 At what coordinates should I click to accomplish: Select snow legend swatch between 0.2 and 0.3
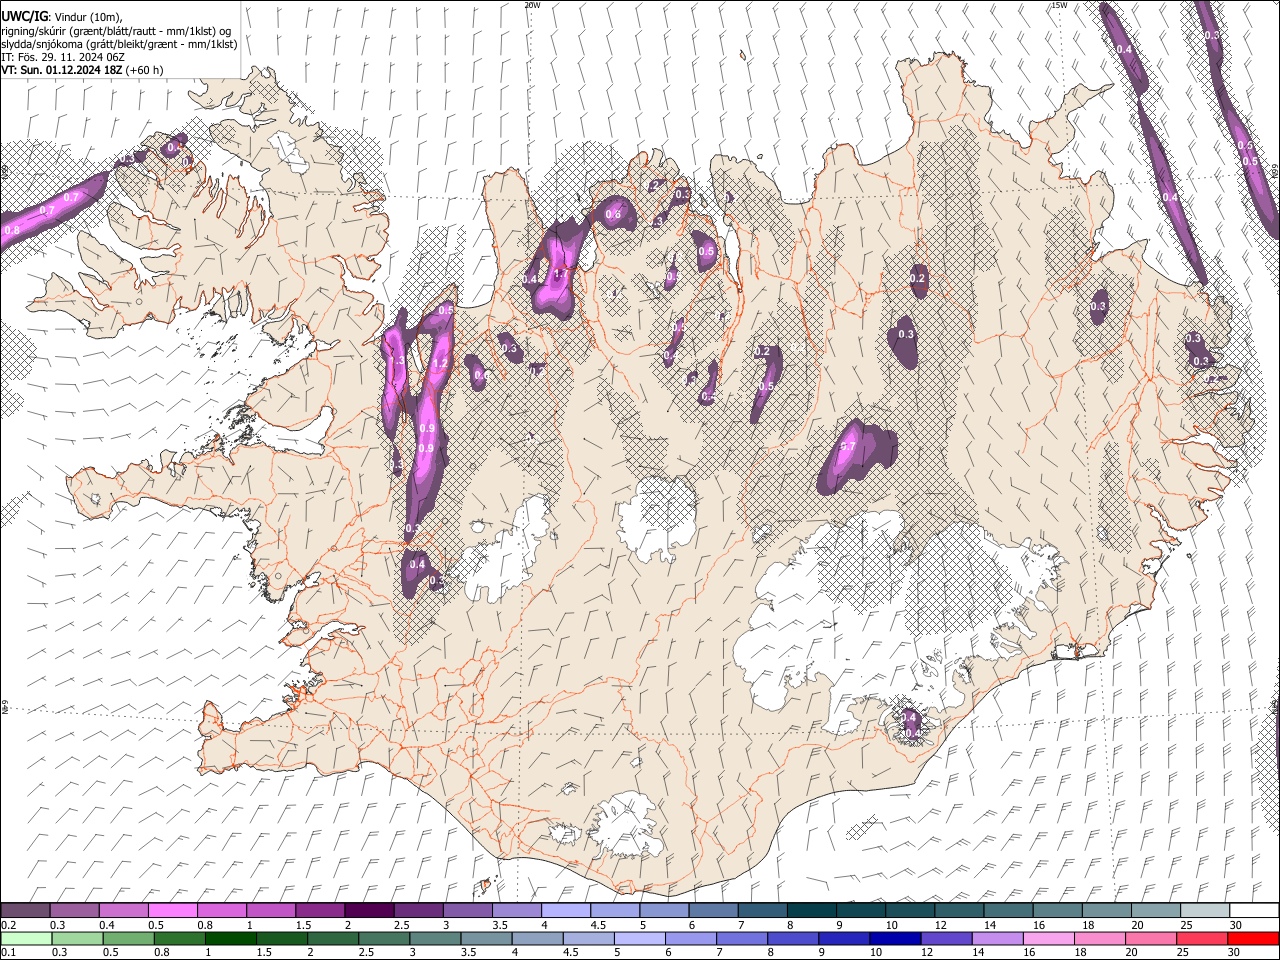click(25, 910)
